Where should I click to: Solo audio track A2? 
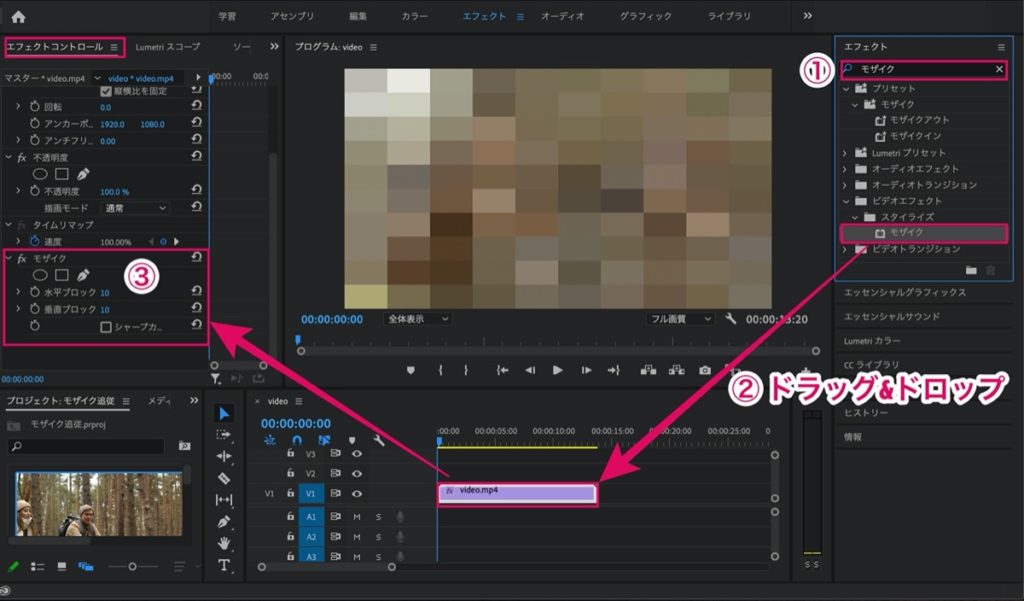379,537
